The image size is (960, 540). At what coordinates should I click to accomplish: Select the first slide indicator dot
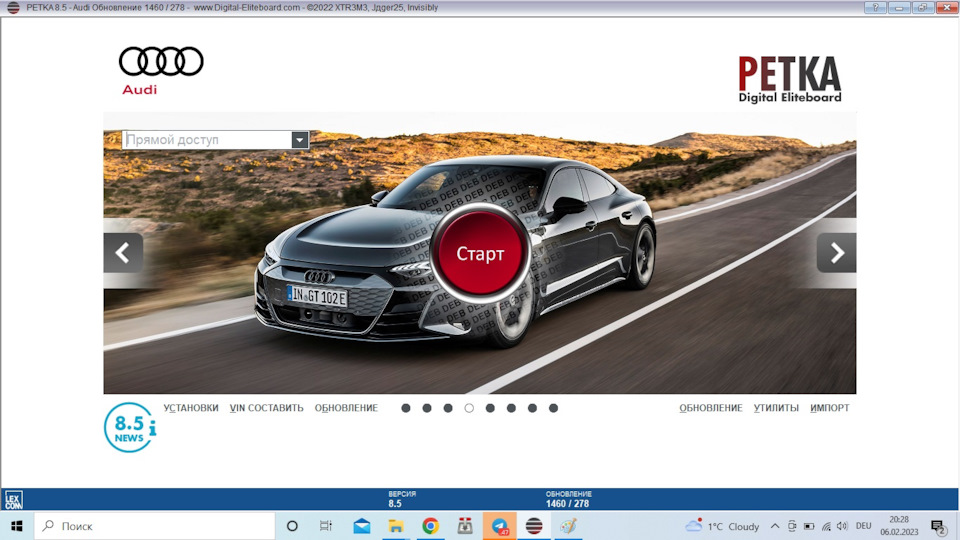tap(406, 408)
